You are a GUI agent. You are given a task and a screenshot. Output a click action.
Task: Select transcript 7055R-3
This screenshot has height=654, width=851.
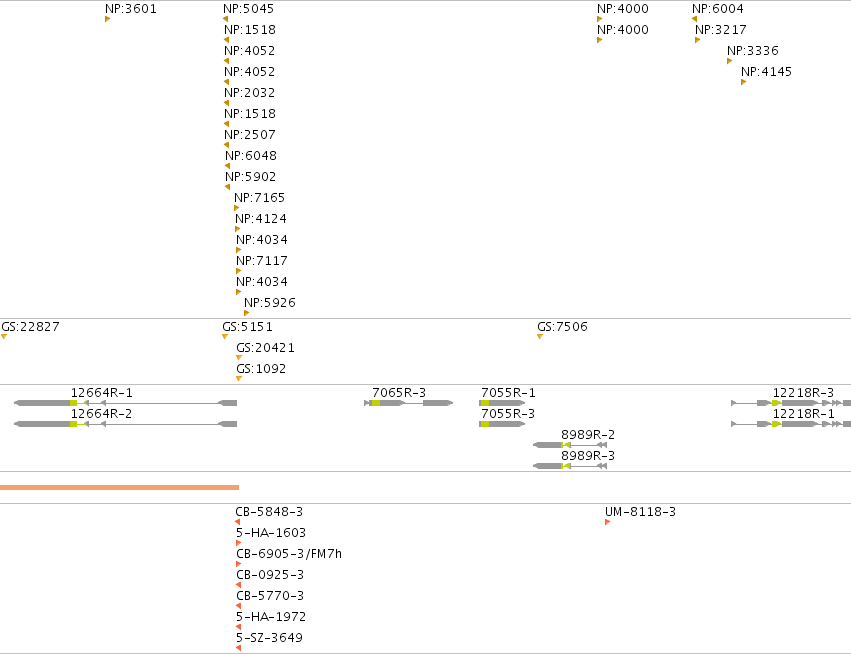[x=502, y=424]
